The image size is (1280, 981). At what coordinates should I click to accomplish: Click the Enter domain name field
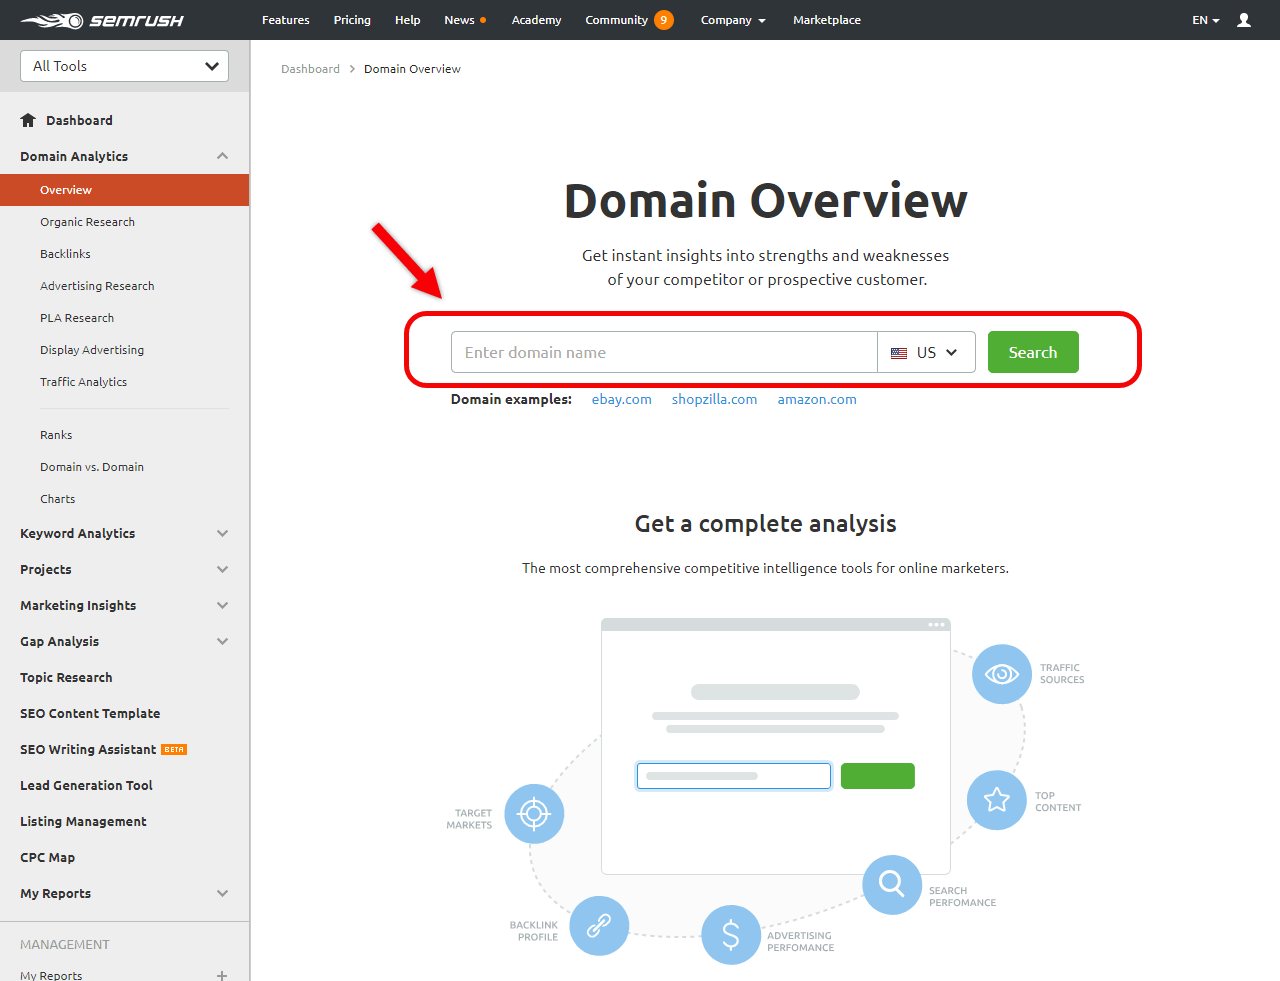pyautogui.click(x=663, y=352)
